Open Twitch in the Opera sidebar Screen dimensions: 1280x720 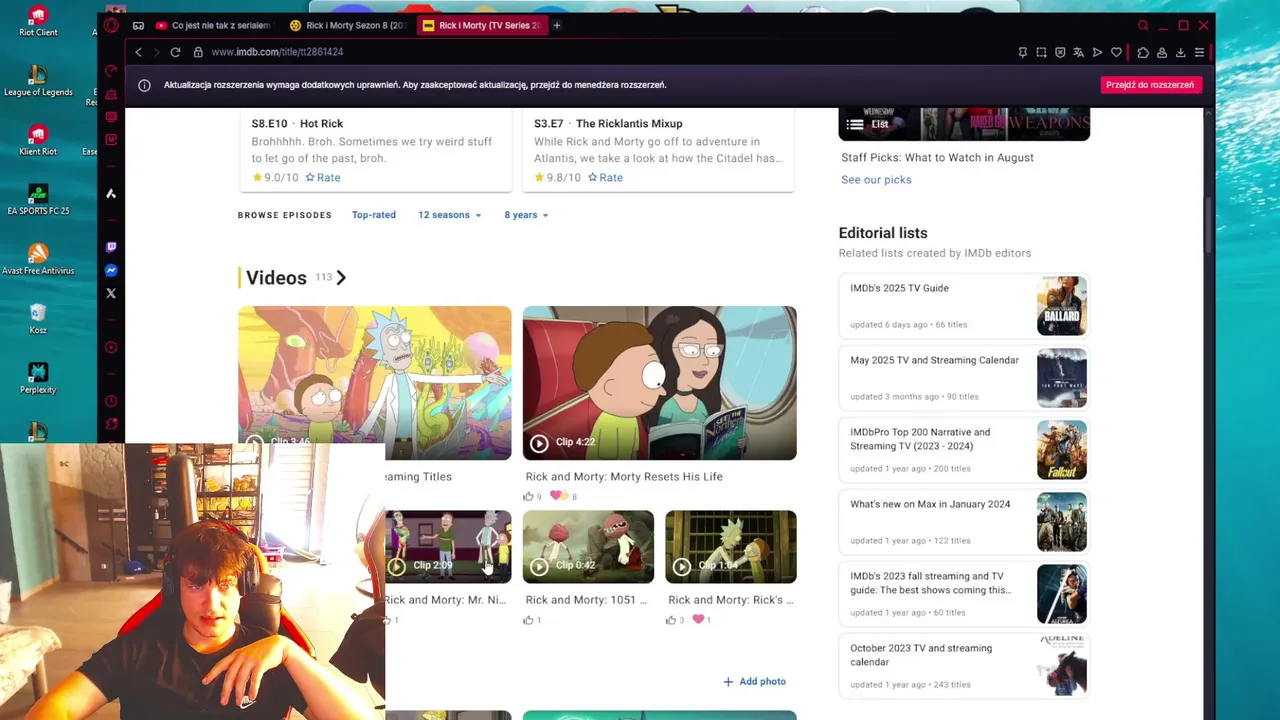tap(111, 247)
